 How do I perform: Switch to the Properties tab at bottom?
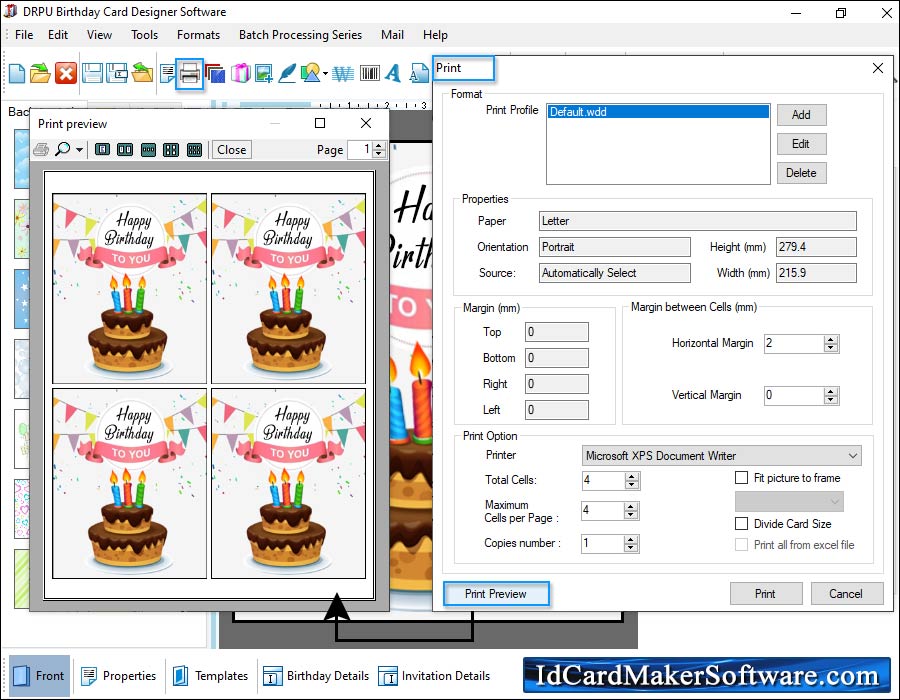[119, 676]
